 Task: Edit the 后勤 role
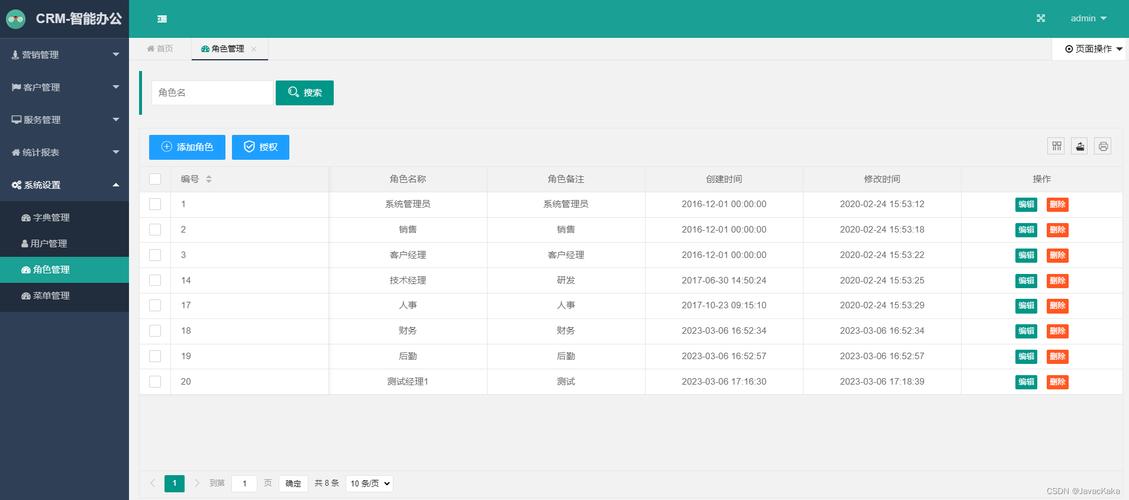(1026, 357)
